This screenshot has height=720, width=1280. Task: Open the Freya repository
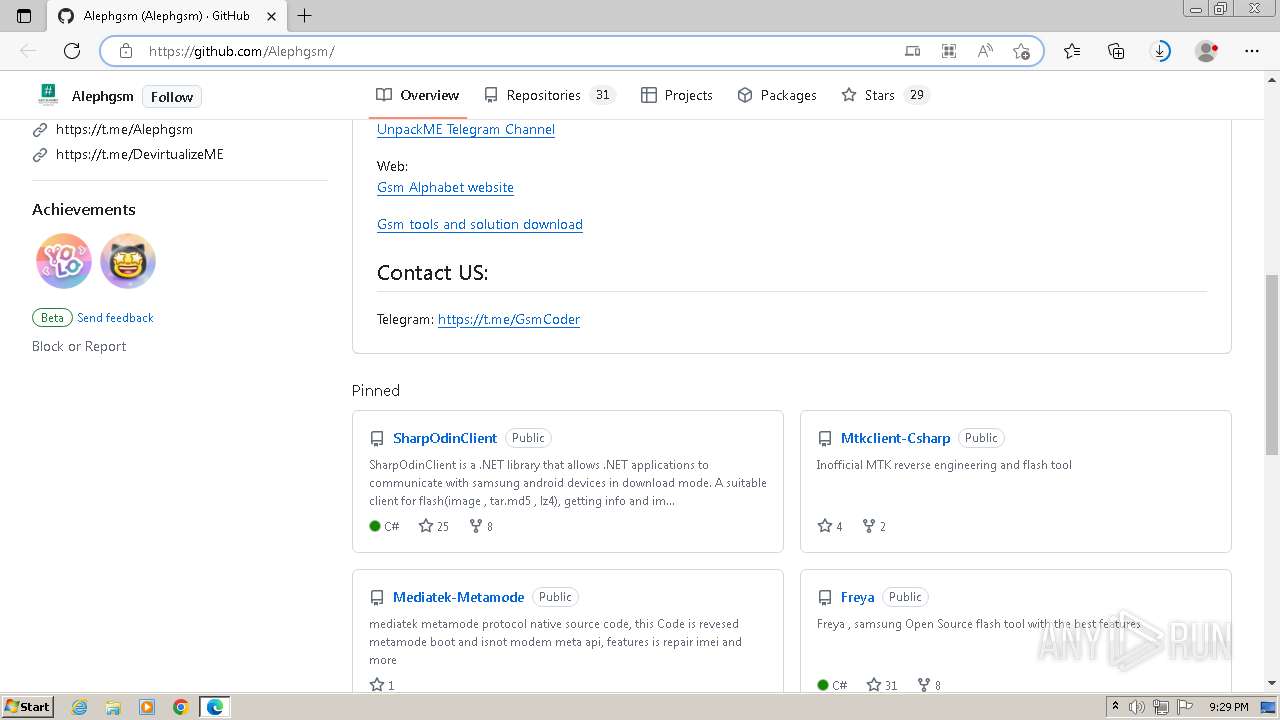(x=857, y=597)
